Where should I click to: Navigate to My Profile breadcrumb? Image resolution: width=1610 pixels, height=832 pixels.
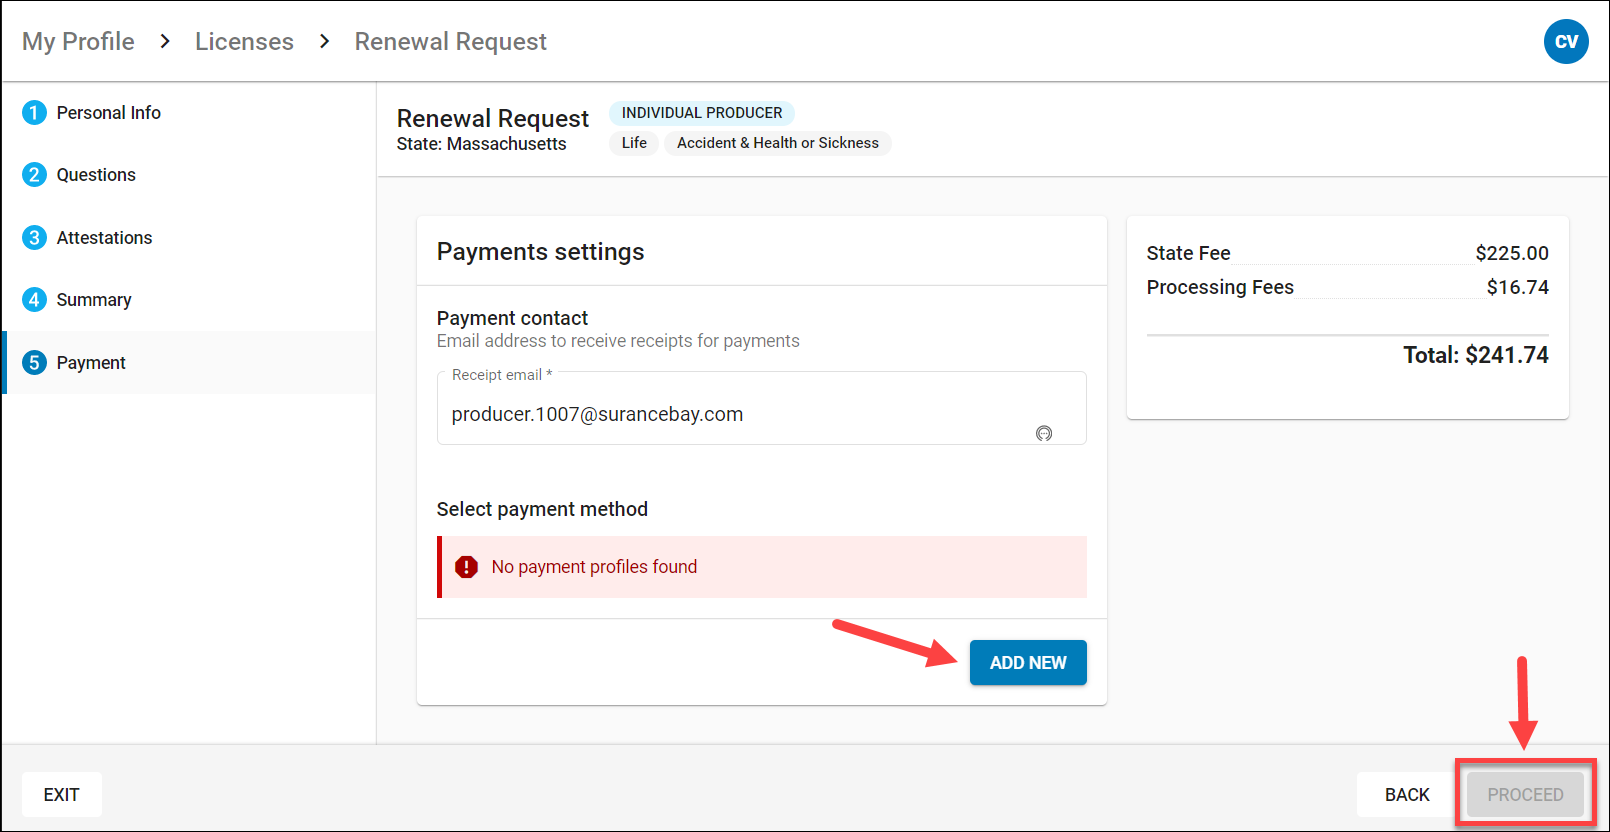pos(78,41)
